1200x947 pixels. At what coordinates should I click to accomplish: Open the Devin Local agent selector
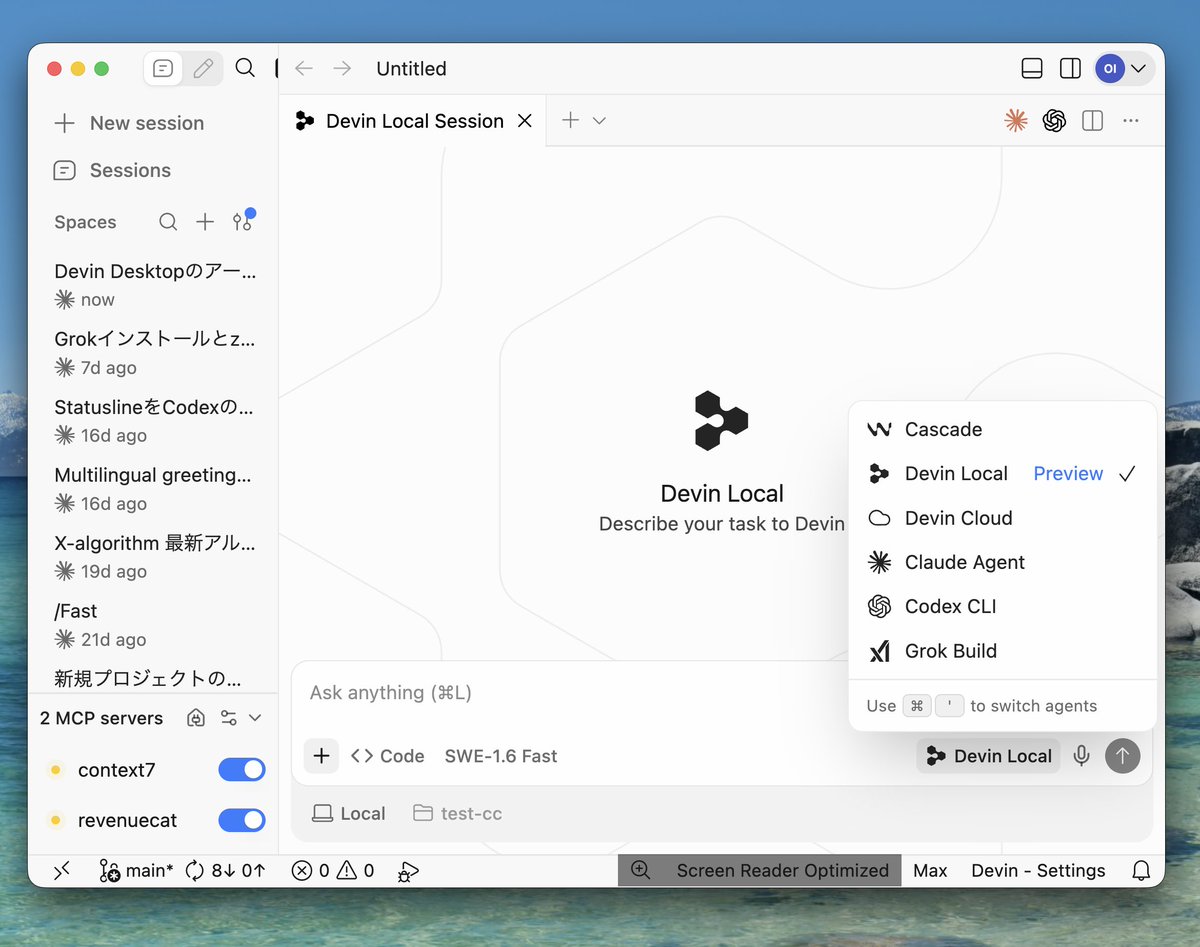[x=988, y=756]
